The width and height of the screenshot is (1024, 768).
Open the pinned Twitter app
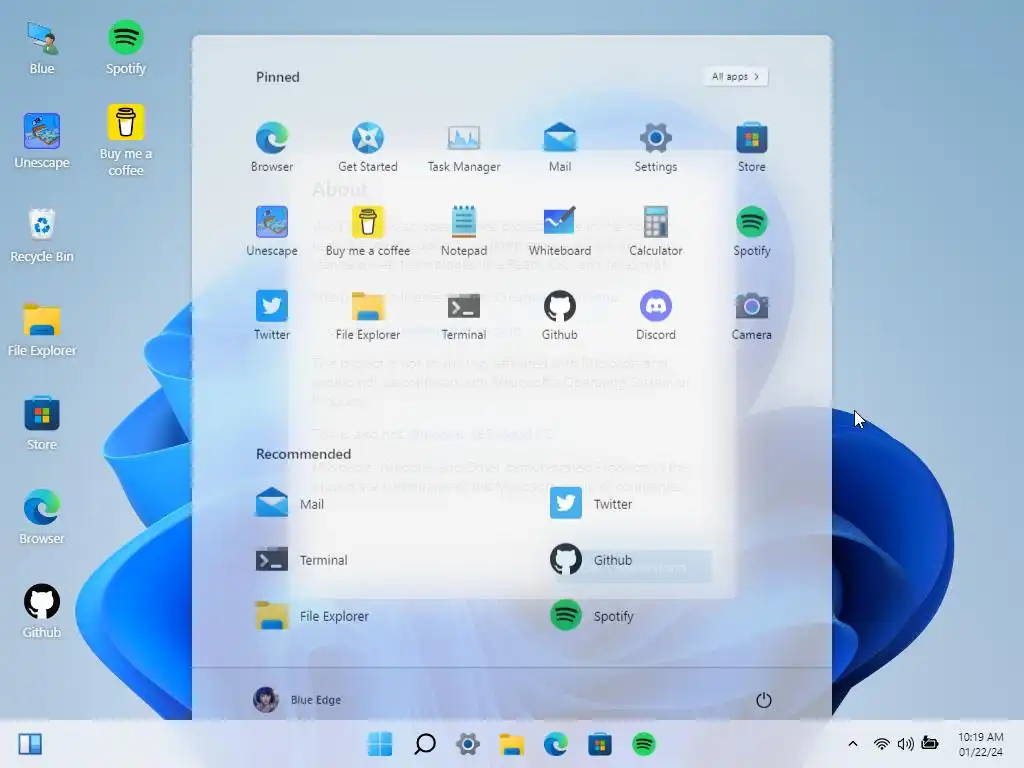click(x=272, y=315)
